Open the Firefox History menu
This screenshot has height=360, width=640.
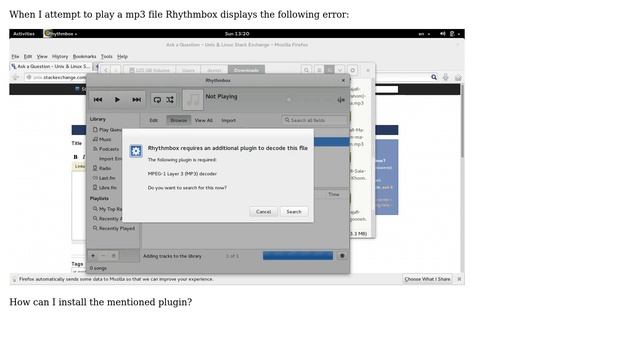point(60,57)
